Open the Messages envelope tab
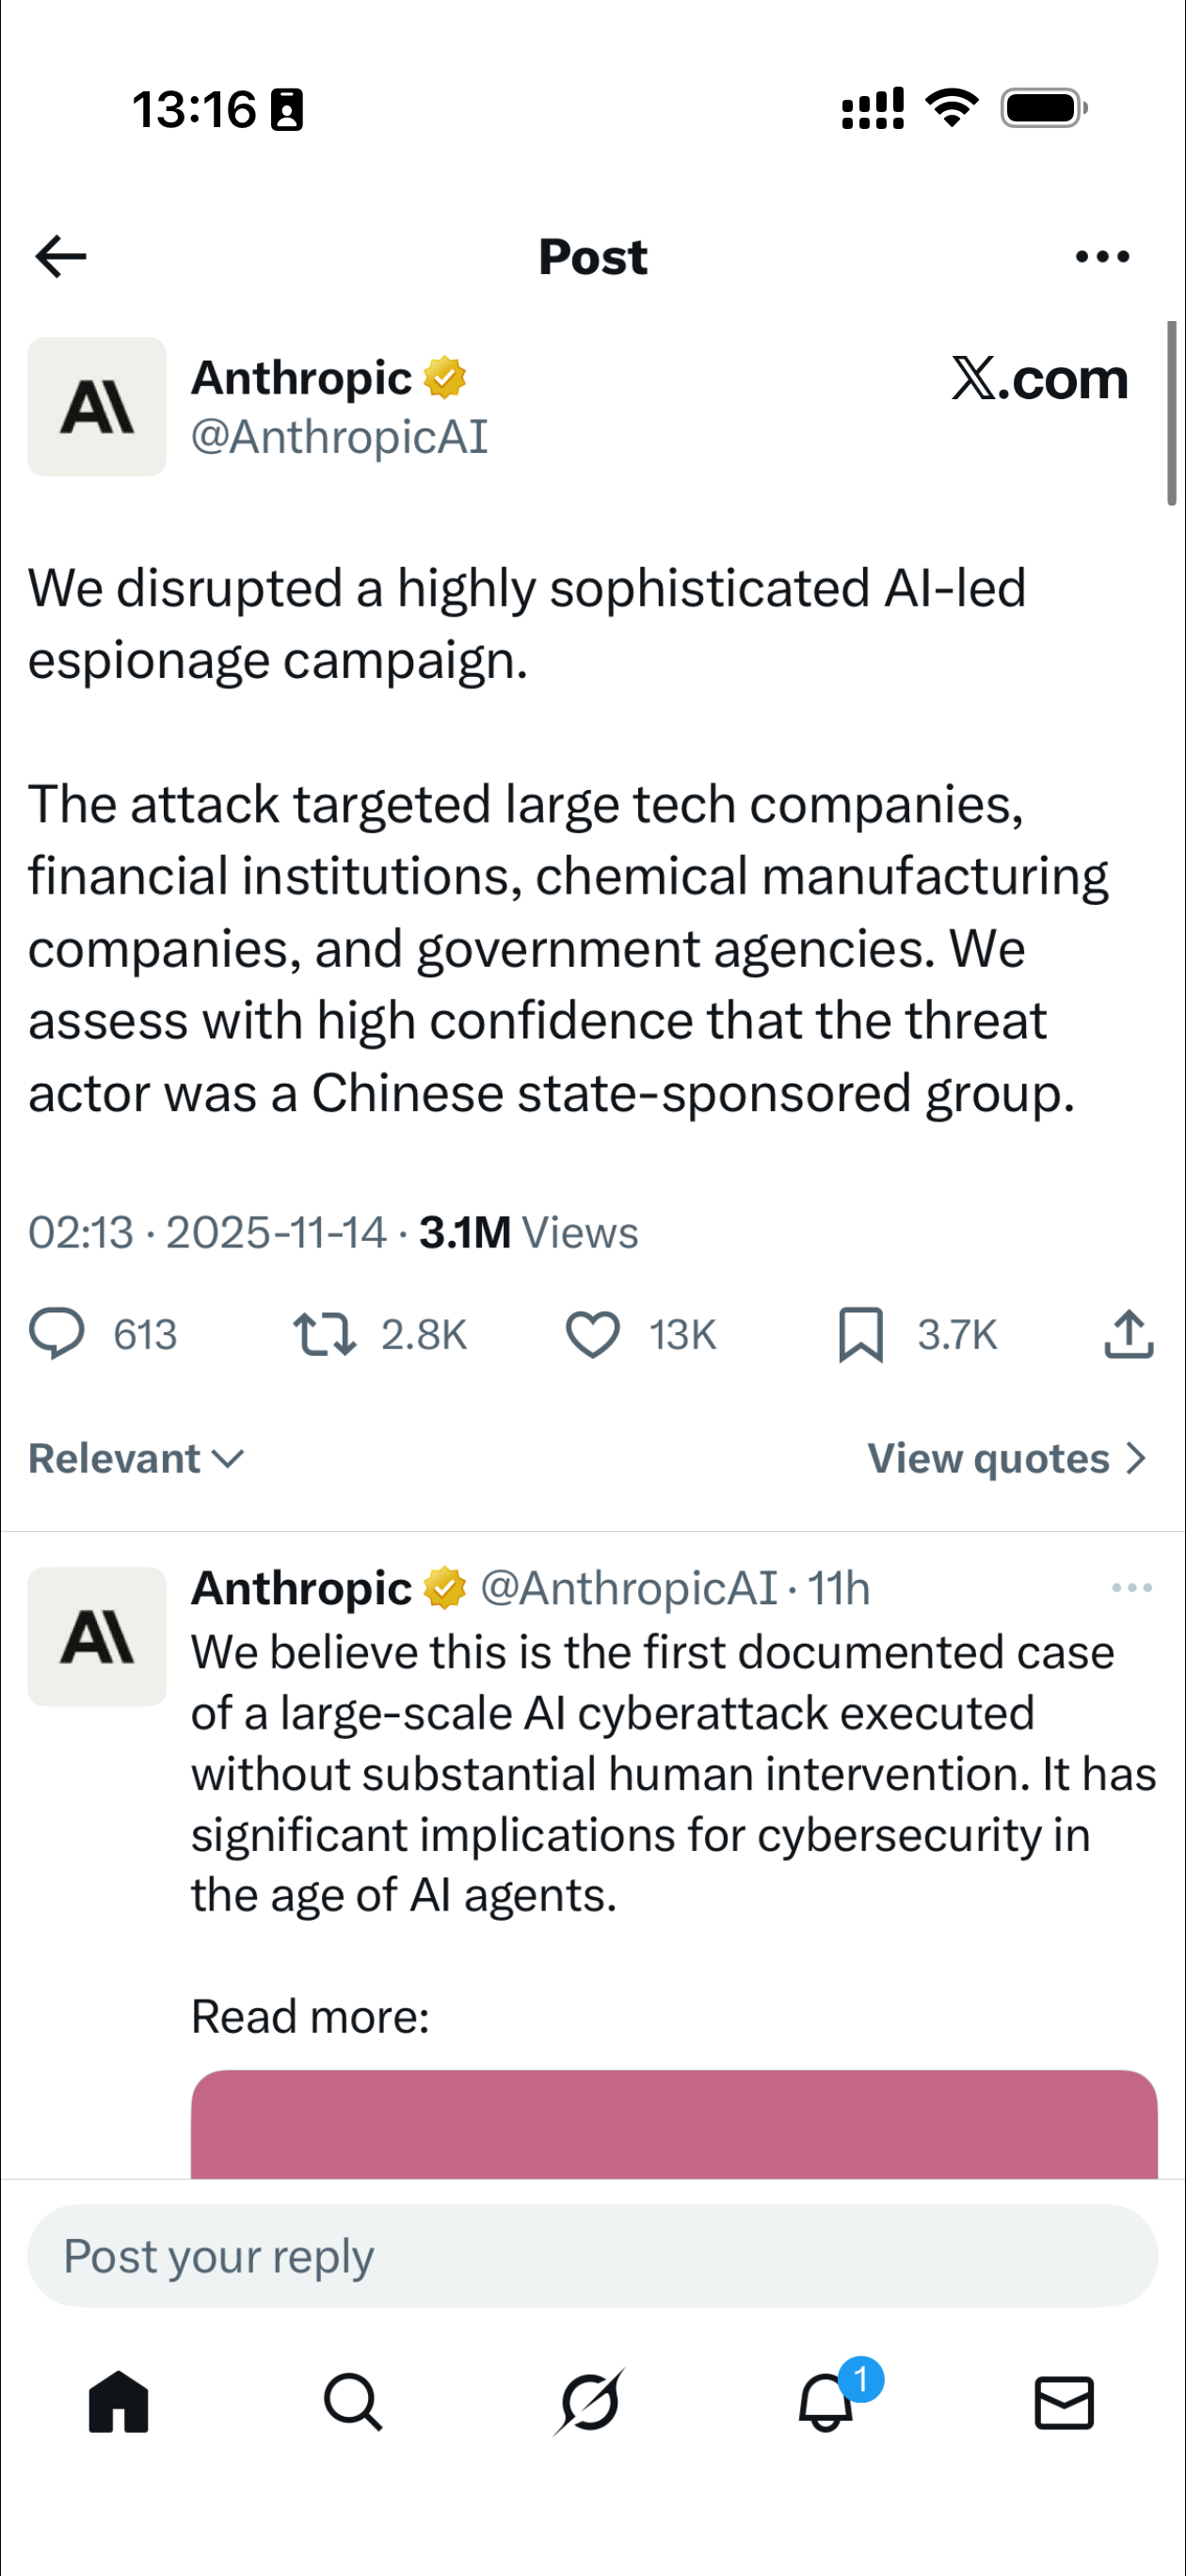 (1064, 2402)
